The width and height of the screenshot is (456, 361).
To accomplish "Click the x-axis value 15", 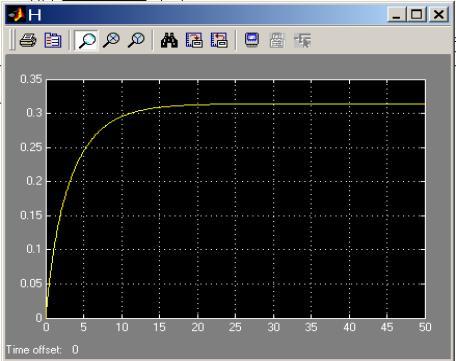I will click(159, 327).
